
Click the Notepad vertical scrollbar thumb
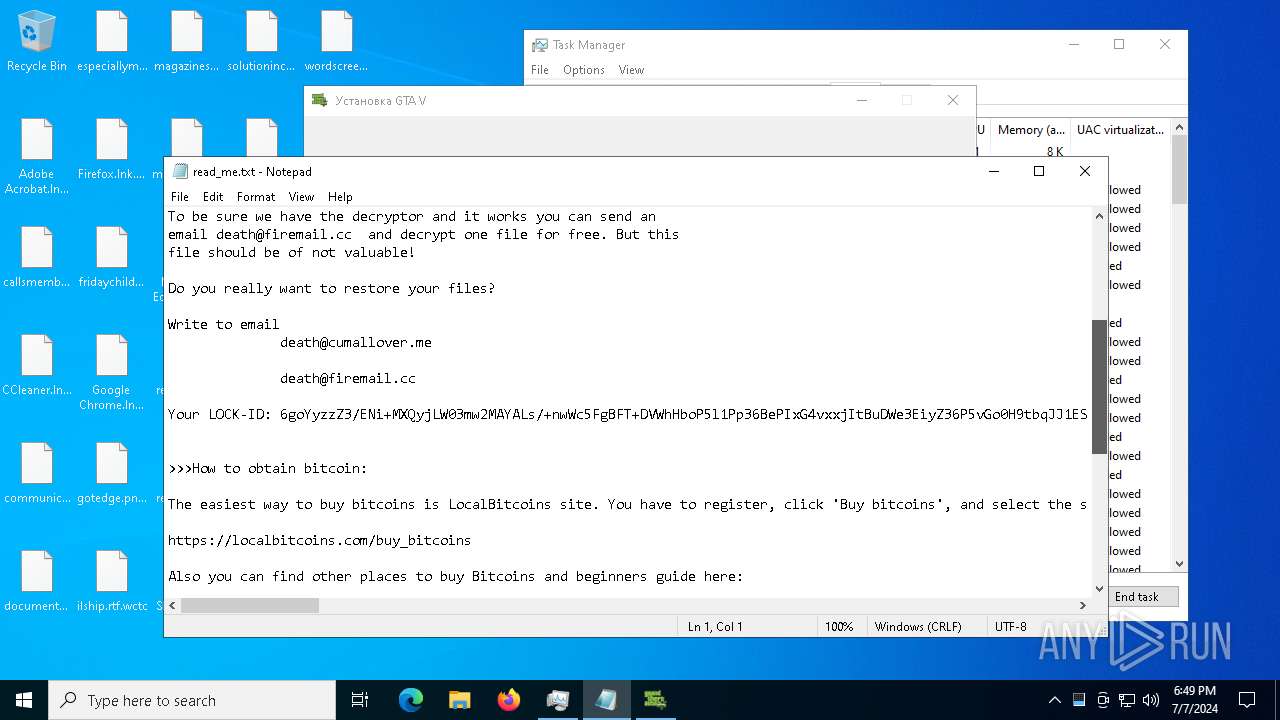tap(1099, 386)
